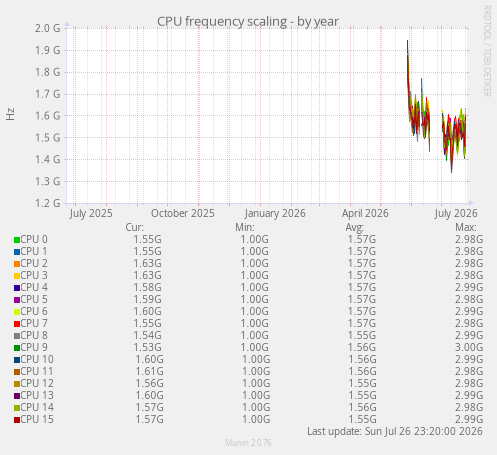Click the '1.2 G' y-axis label
The height and width of the screenshot is (455, 497).
point(48,203)
